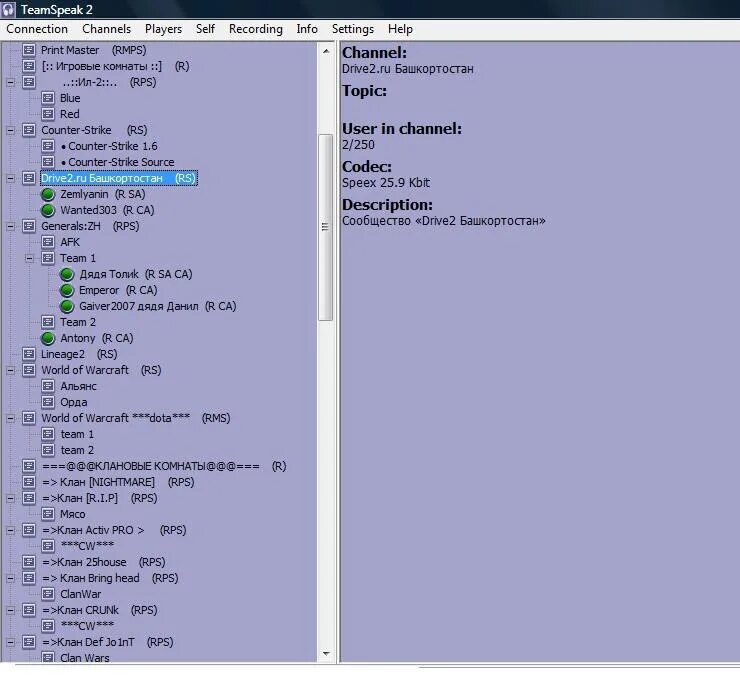Collapse the Ил-2 channel node
The image size is (740, 684).
(x=10, y=83)
